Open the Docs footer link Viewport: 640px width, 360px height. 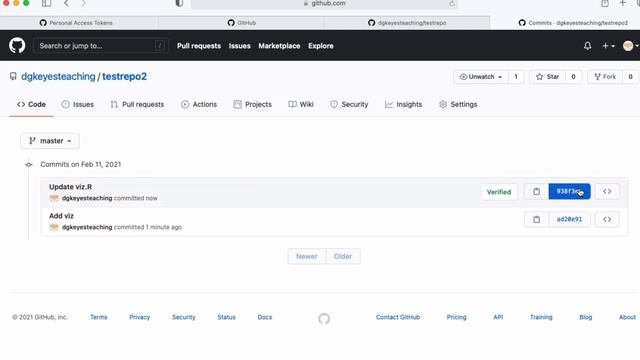pos(264,317)
